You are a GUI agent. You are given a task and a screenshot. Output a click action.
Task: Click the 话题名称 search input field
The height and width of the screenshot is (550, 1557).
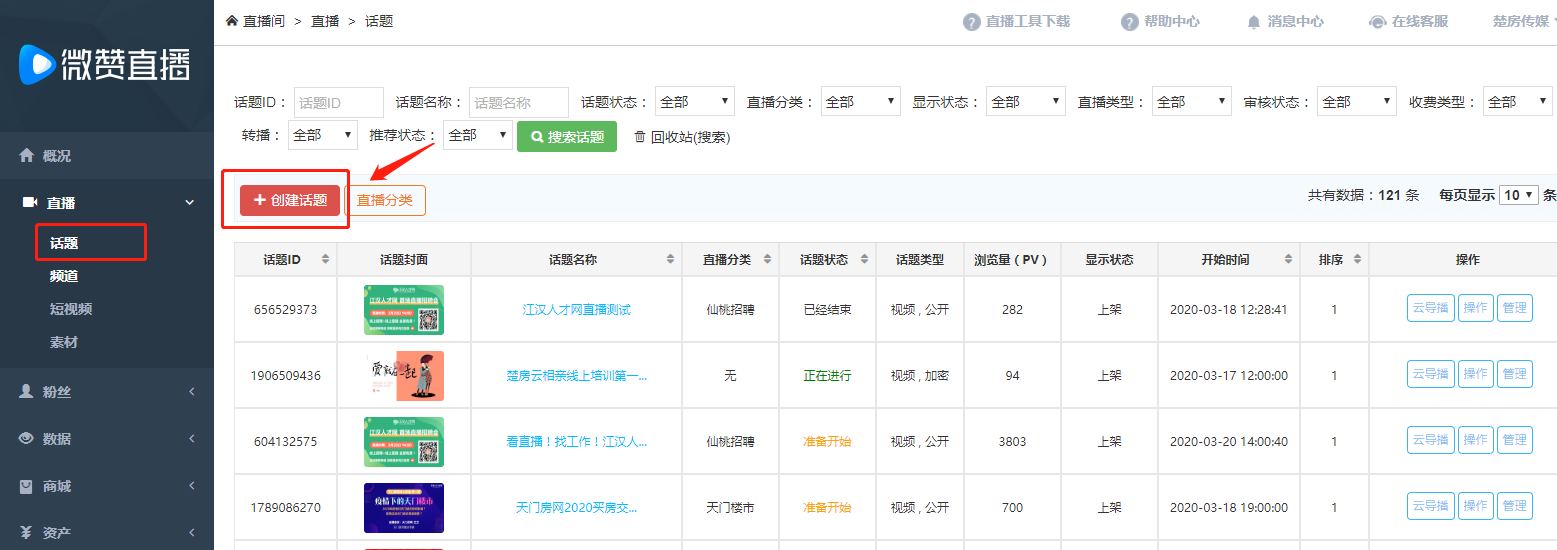518,102
